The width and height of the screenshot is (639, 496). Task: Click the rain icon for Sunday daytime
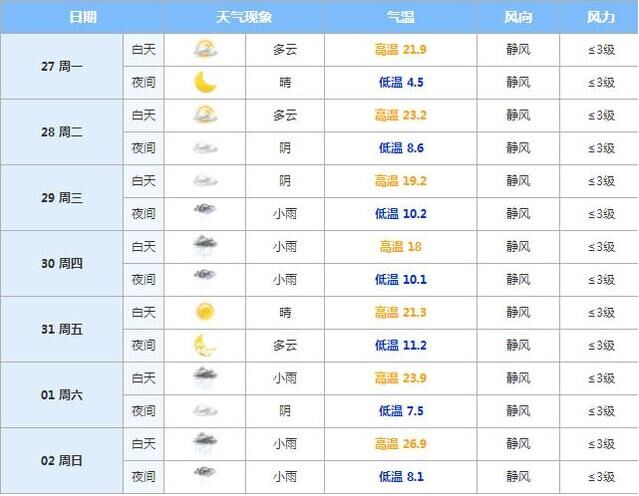(205, 443)
